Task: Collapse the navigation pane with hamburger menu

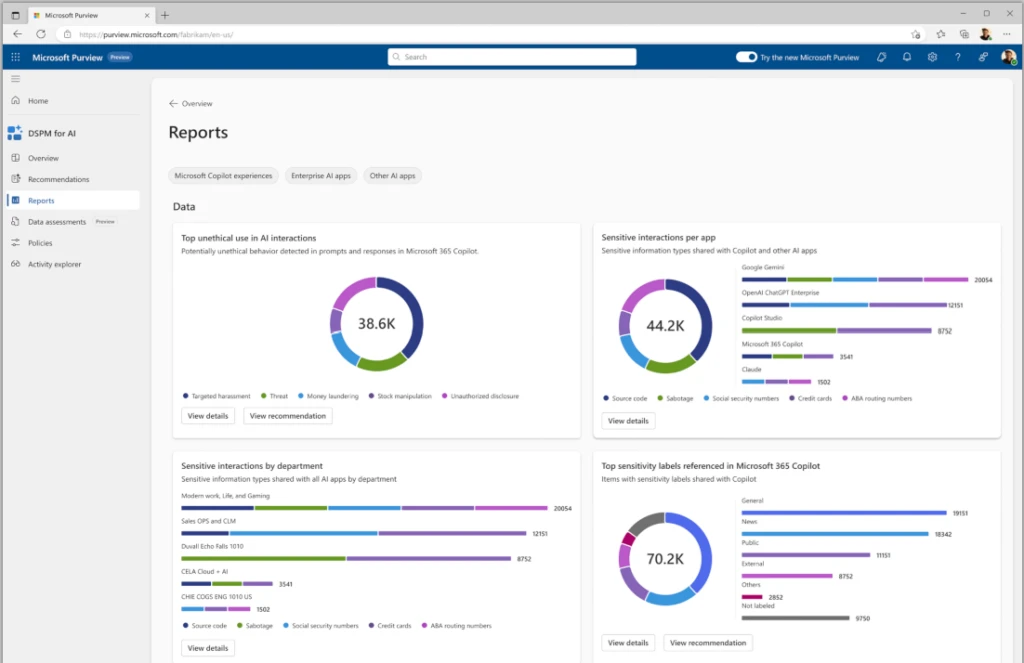Action: tap(15, 78)
